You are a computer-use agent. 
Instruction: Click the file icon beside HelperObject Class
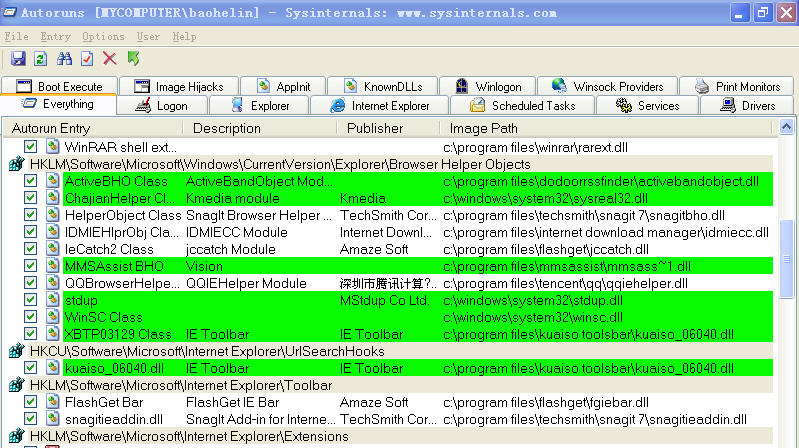52,215
